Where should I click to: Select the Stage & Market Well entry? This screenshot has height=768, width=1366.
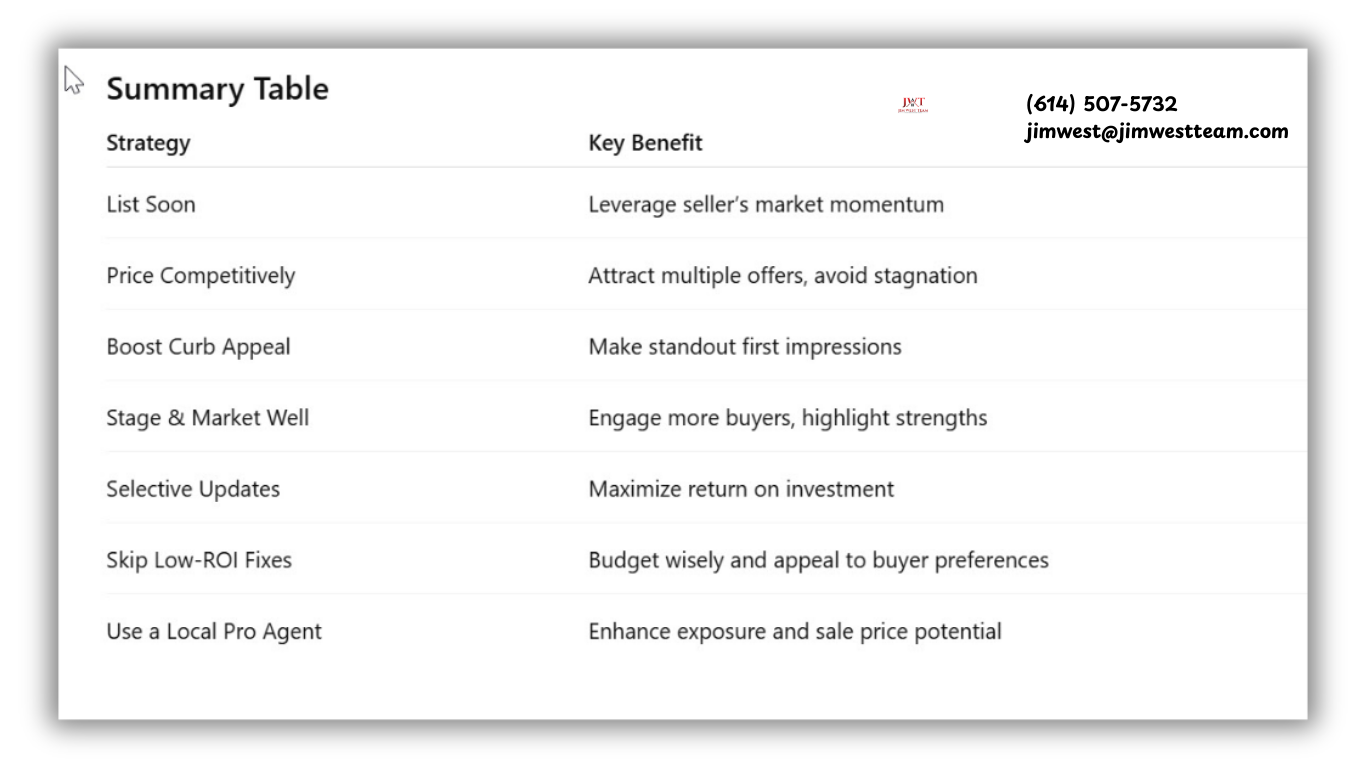(208, 418)
